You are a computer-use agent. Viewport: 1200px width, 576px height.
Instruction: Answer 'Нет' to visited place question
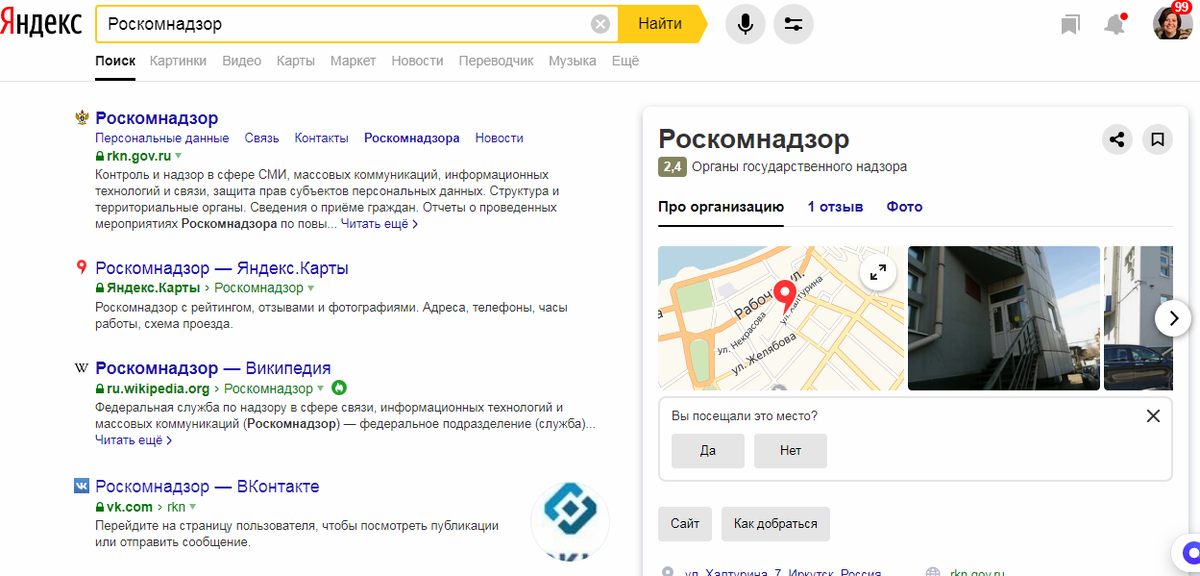point(791,450)
